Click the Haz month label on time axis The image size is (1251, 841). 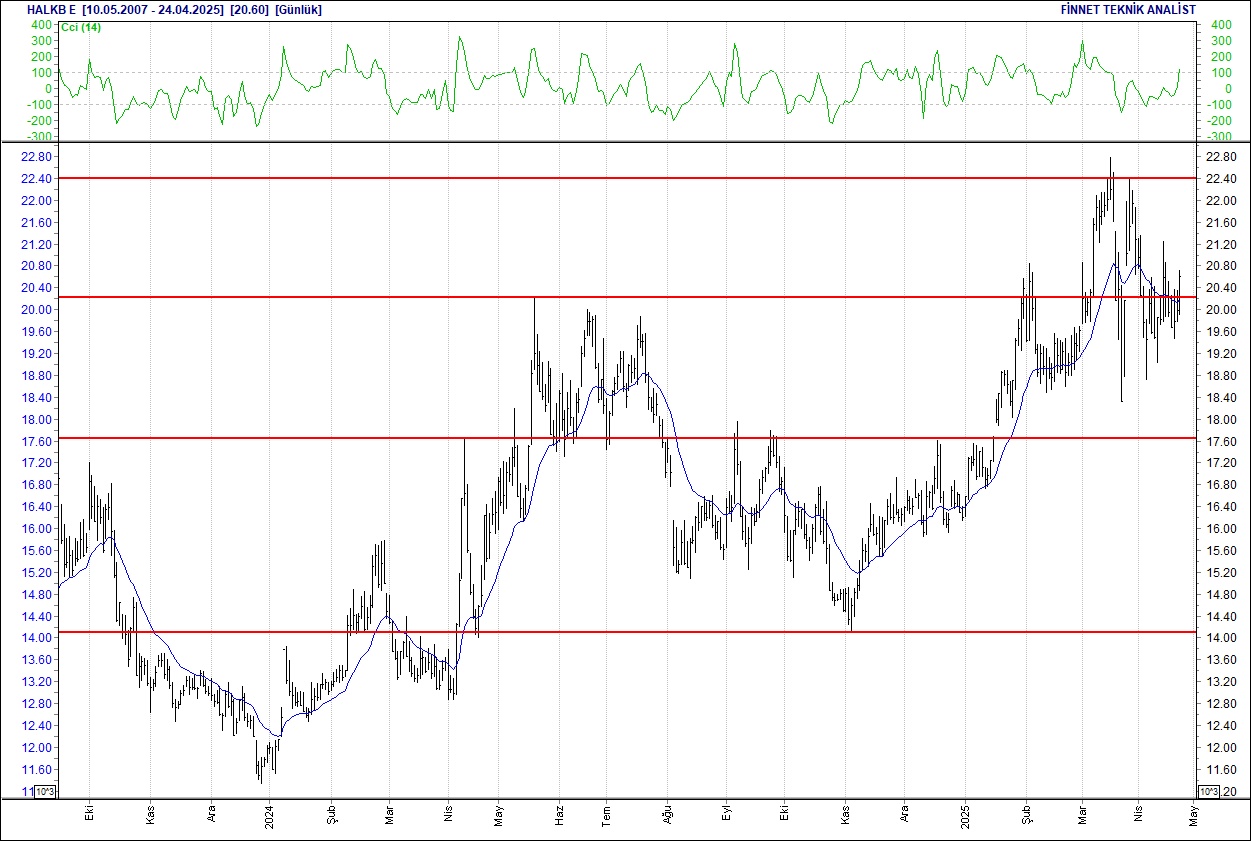[560, 816]
